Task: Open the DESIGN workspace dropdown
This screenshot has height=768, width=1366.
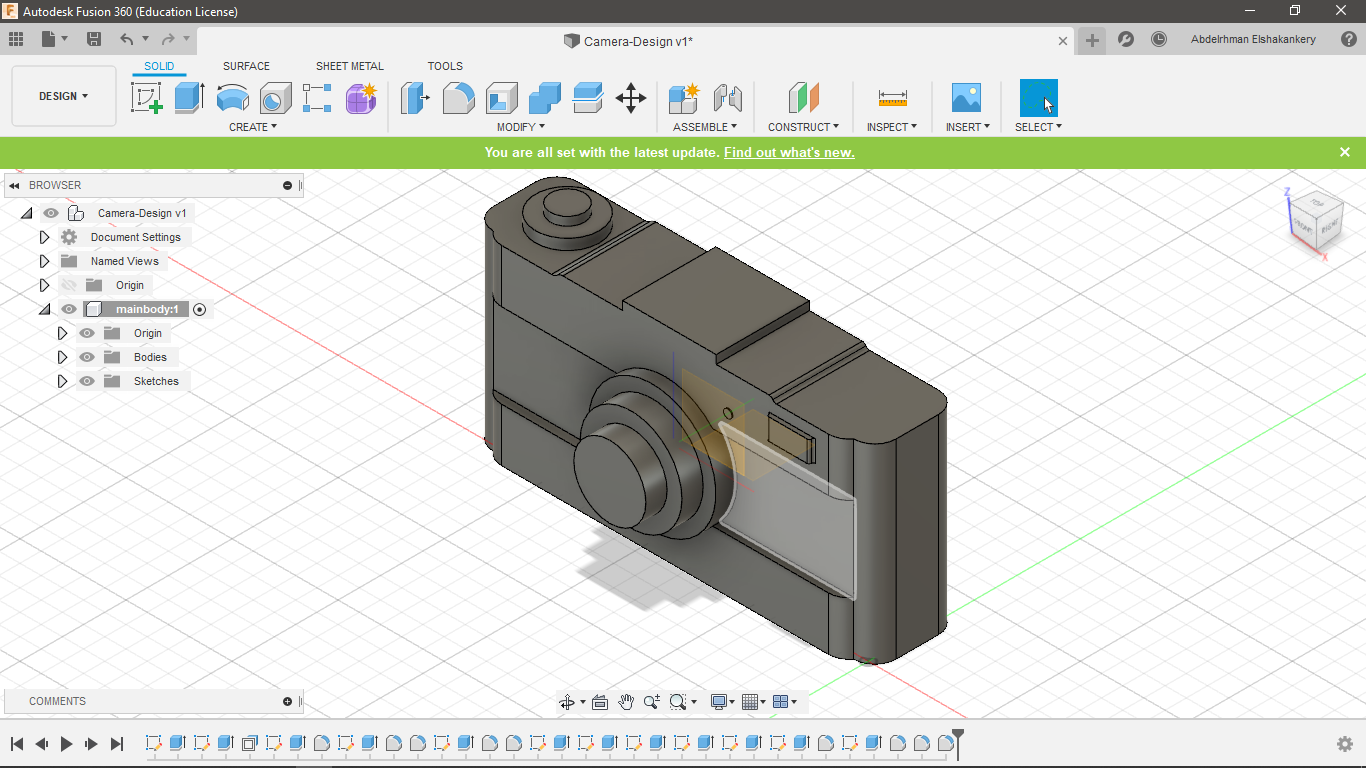Action: point(64,96)
